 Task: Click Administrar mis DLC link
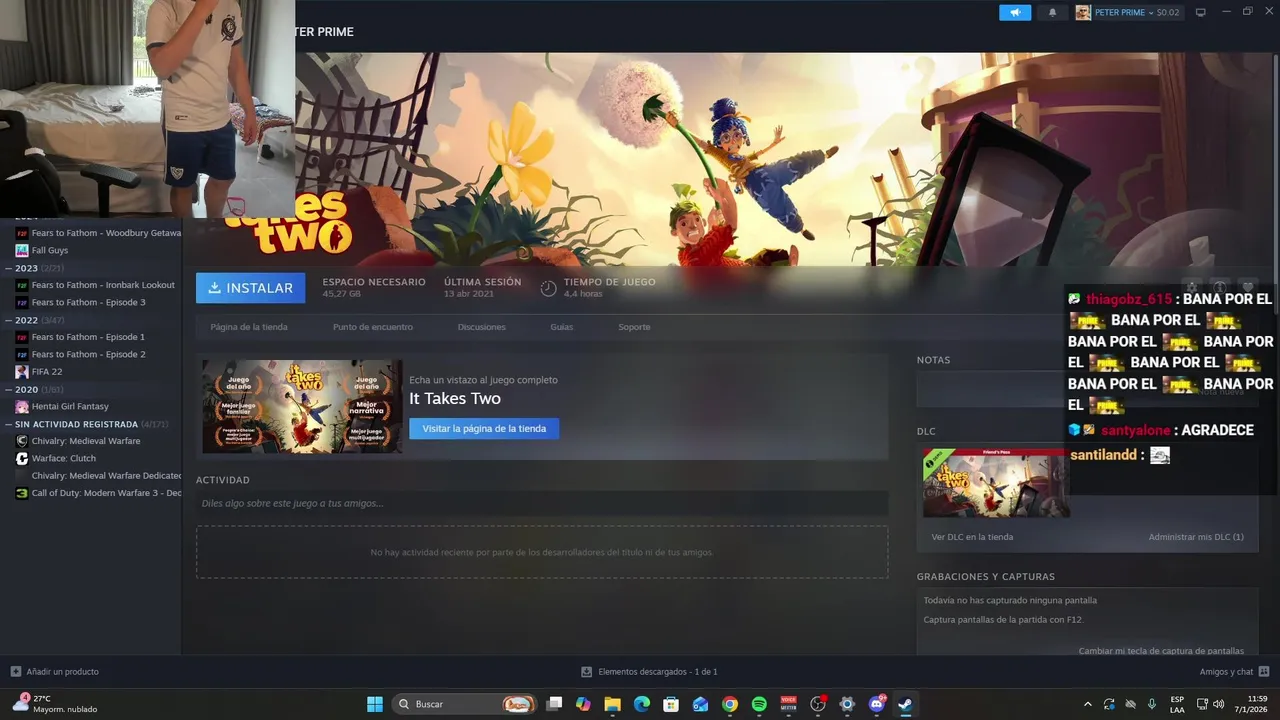(x=1196, y=537)
